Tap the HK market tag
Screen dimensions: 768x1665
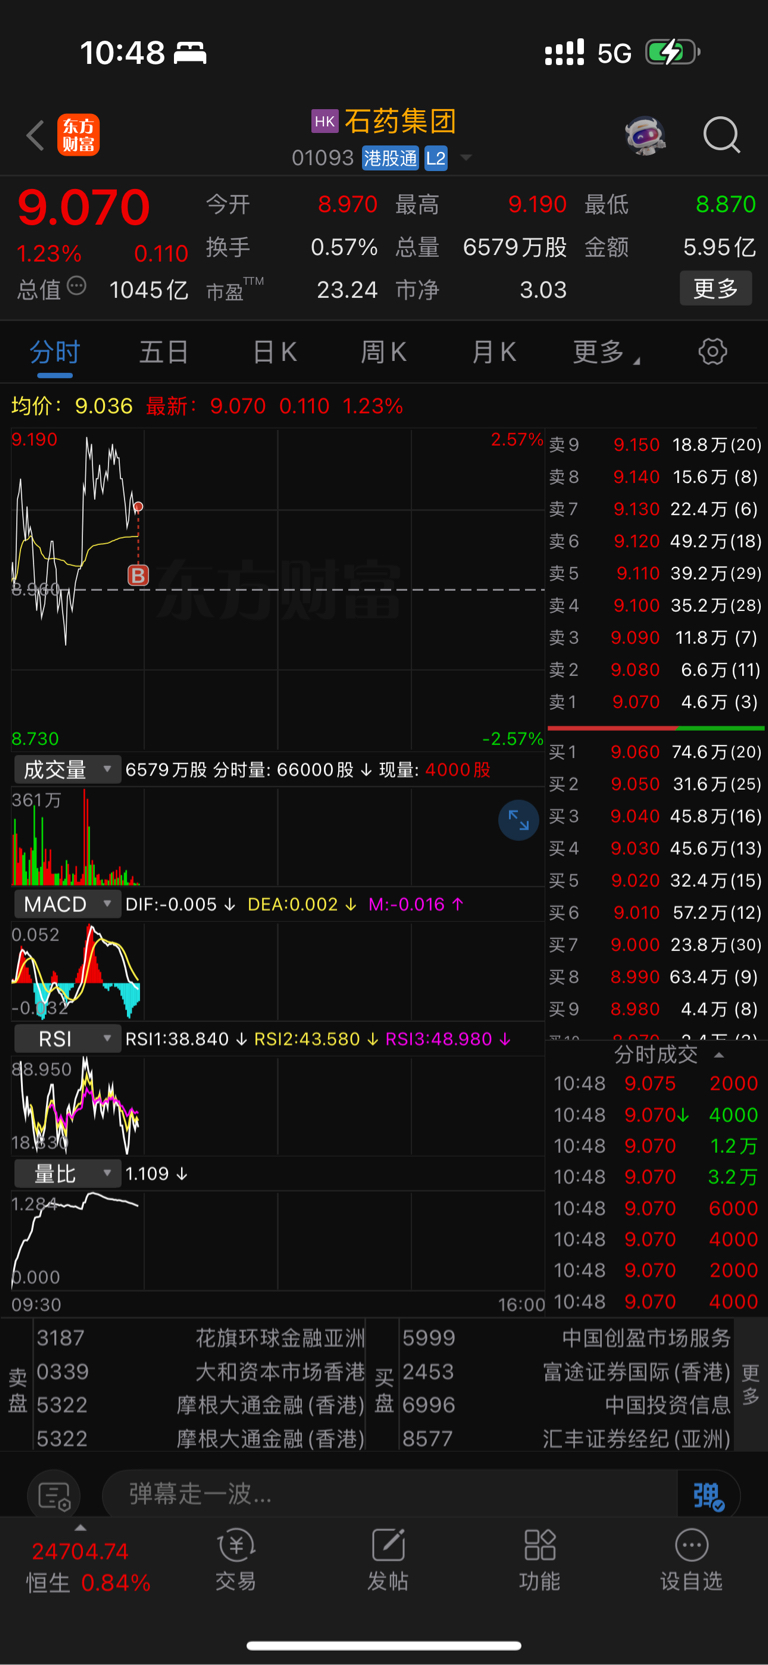point(325,121)
